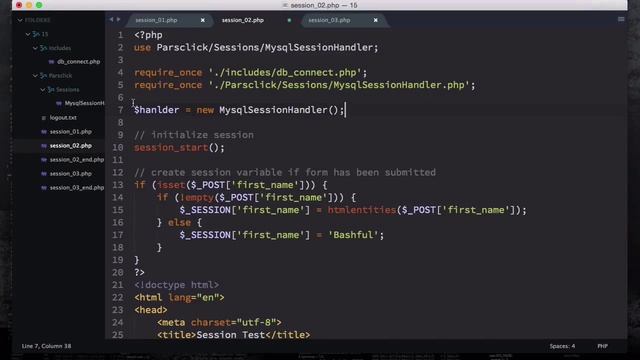Click the lang="en" attribute on line 22

[194, 298]
